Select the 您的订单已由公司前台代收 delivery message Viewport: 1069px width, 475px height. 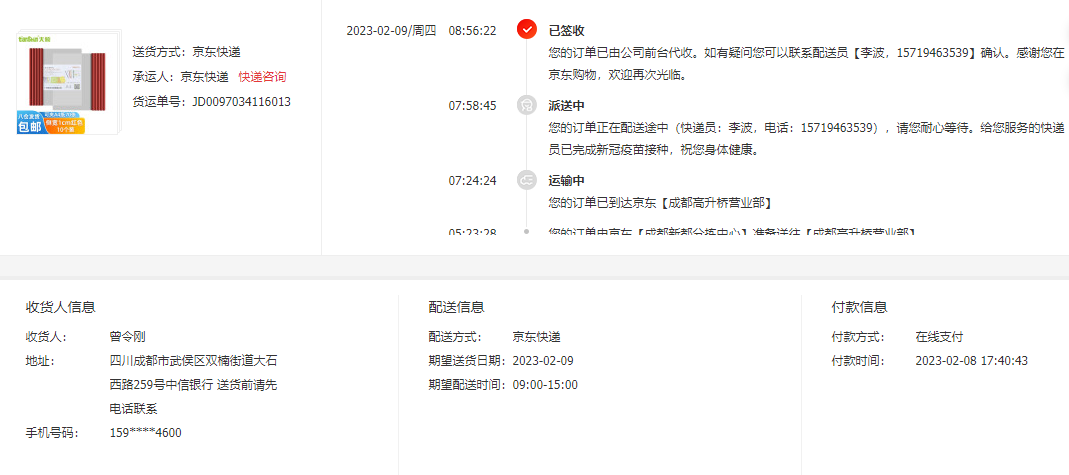(x=809, y=63)
